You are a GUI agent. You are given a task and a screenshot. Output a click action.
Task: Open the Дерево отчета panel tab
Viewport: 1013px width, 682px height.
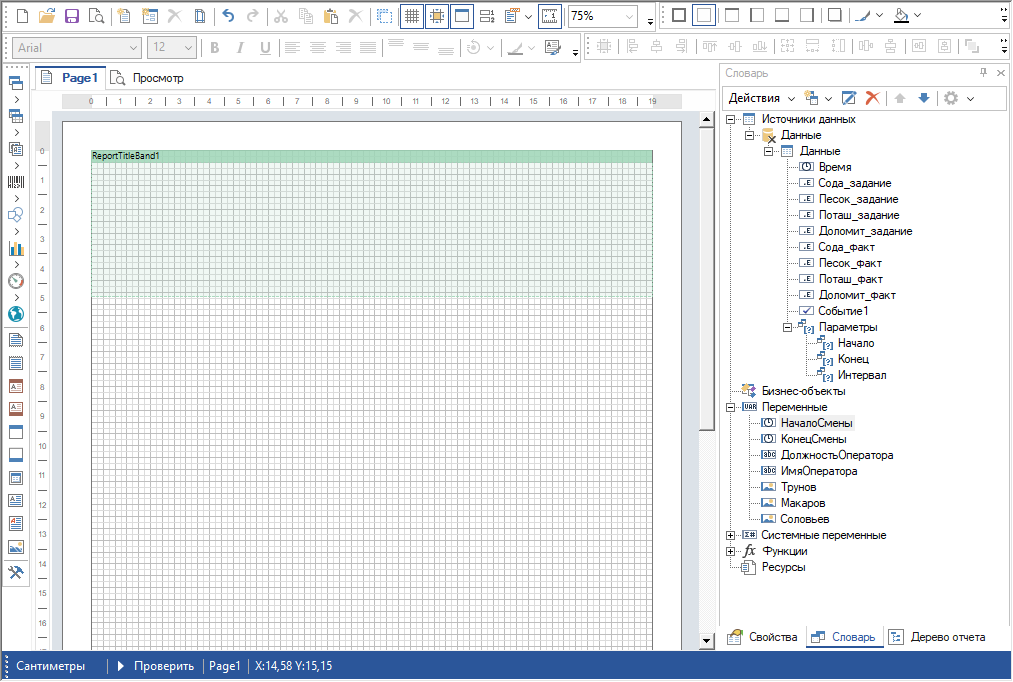coord(937,637)
